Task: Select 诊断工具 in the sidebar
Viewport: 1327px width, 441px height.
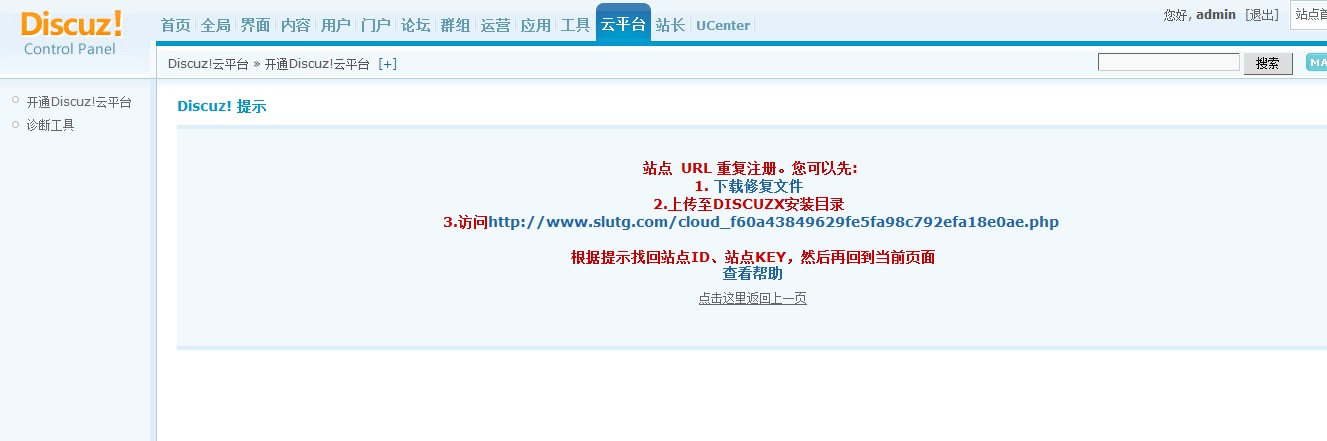Action: coord(50,125)
